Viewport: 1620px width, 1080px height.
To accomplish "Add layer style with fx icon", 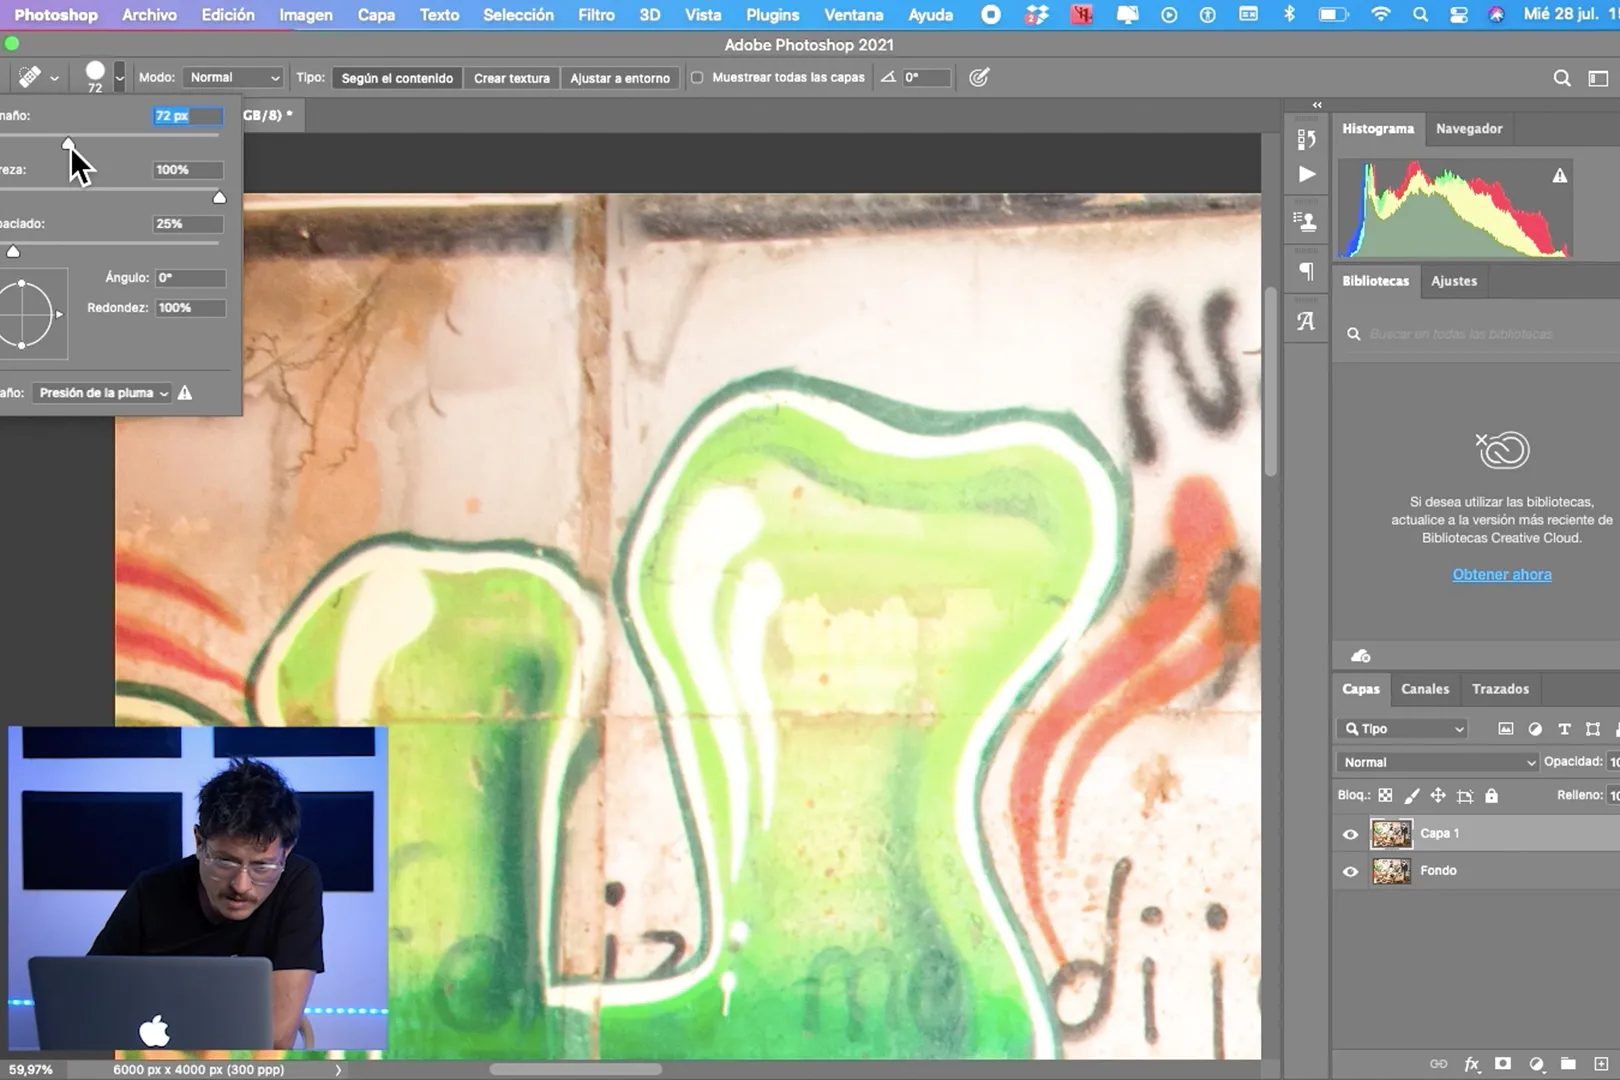I will (x=1471, y=1064).
